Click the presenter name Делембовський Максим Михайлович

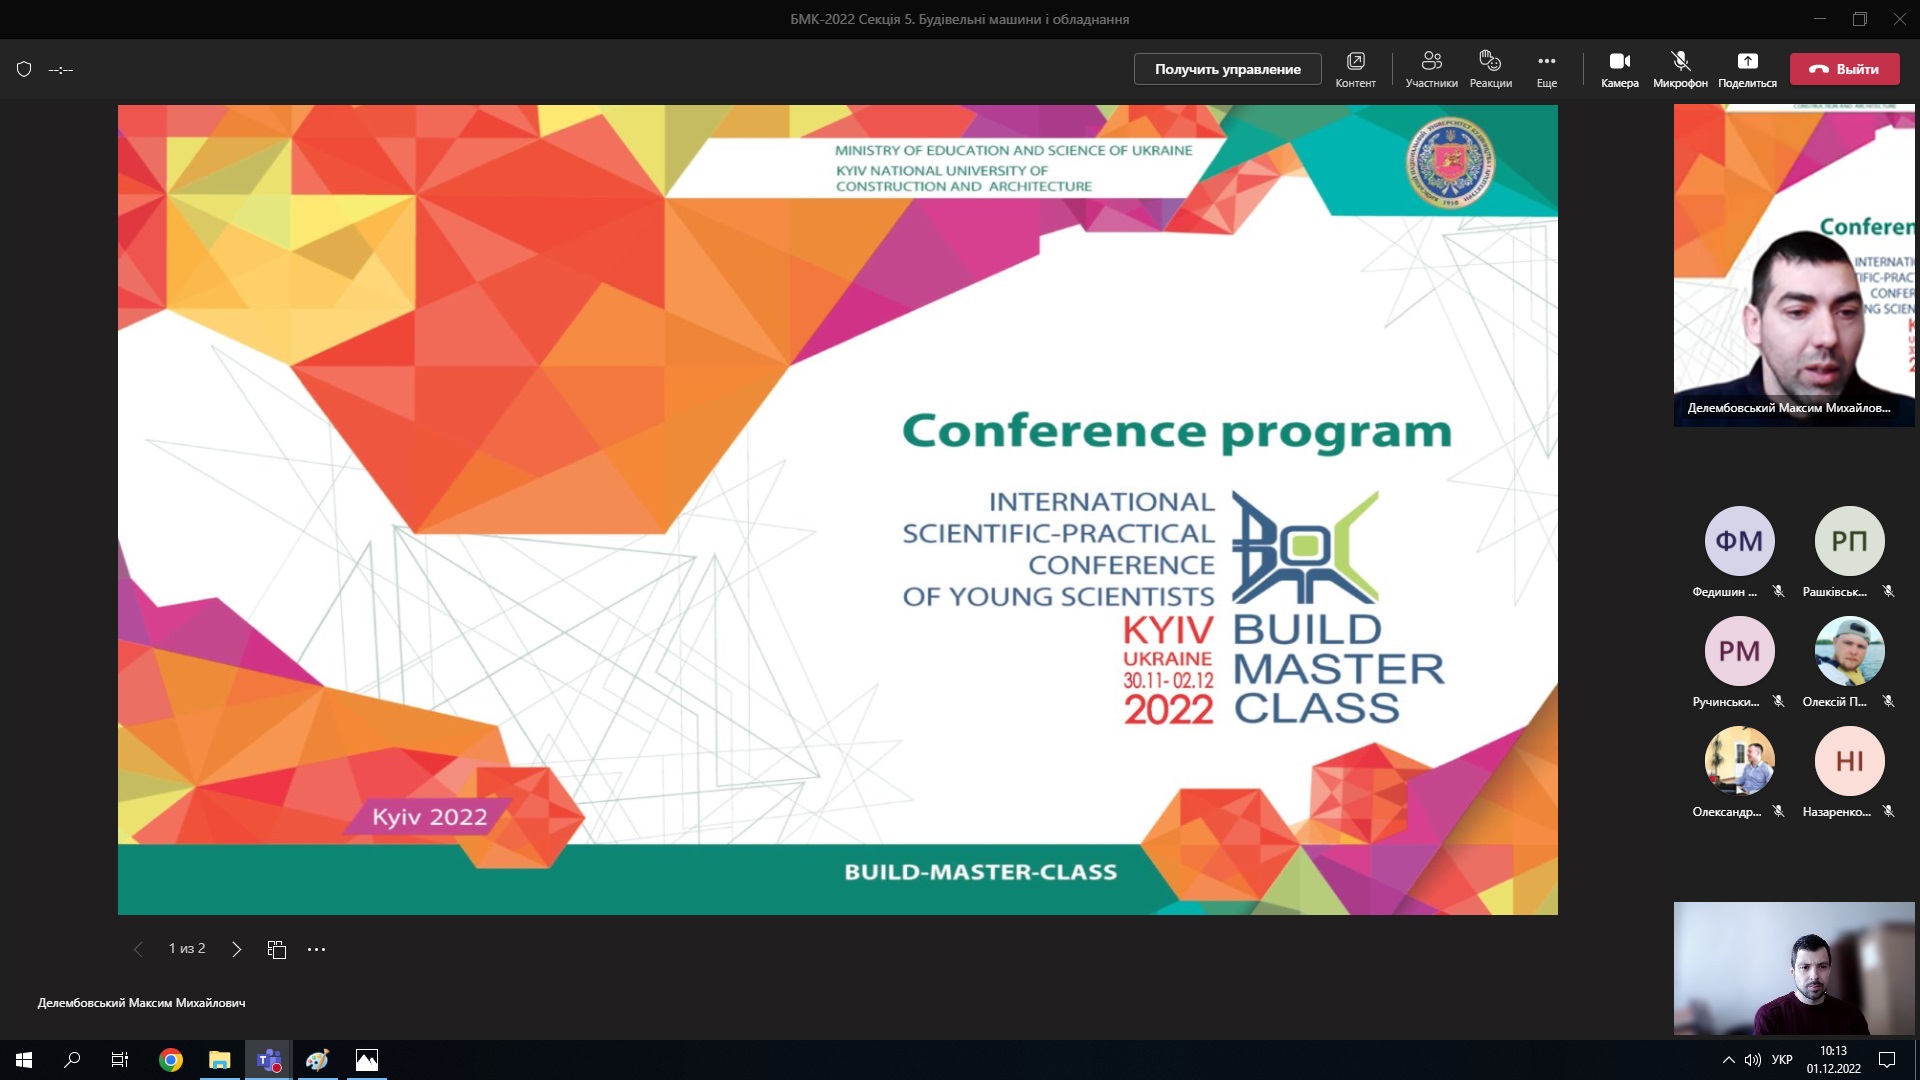pyautogui.click(x=141, y=1002)
